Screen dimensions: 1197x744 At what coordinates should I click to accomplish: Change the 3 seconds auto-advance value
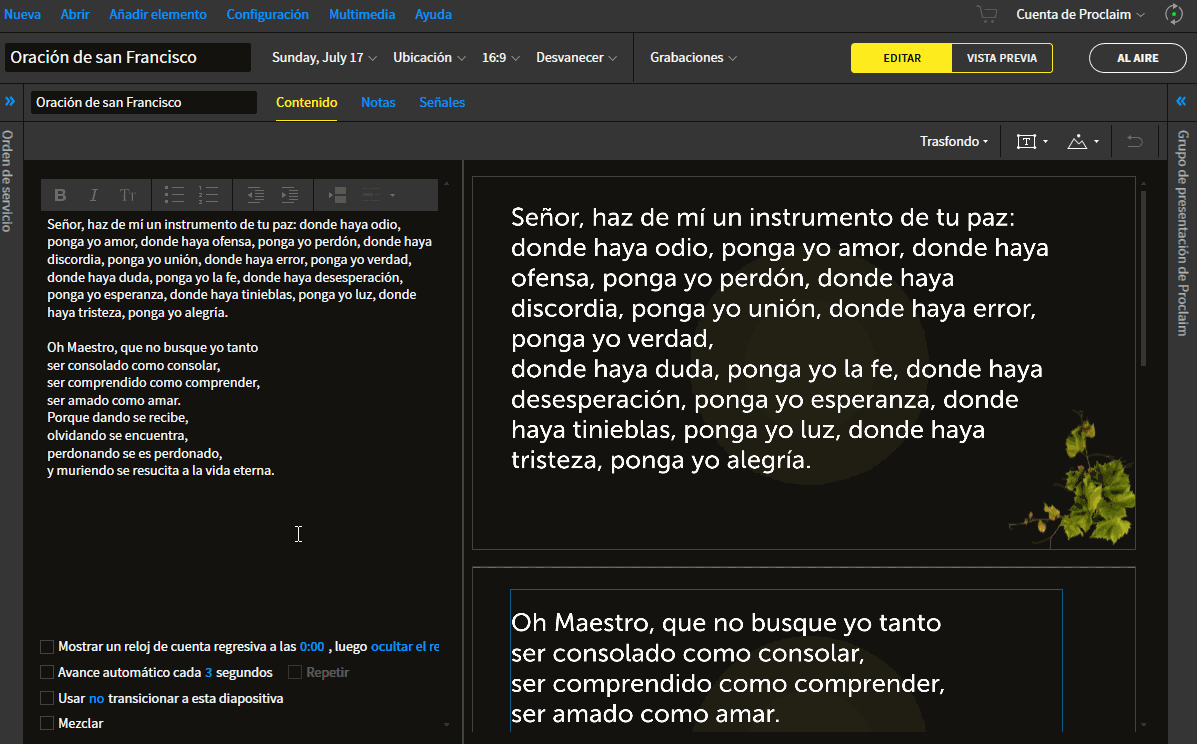[208, 672]
